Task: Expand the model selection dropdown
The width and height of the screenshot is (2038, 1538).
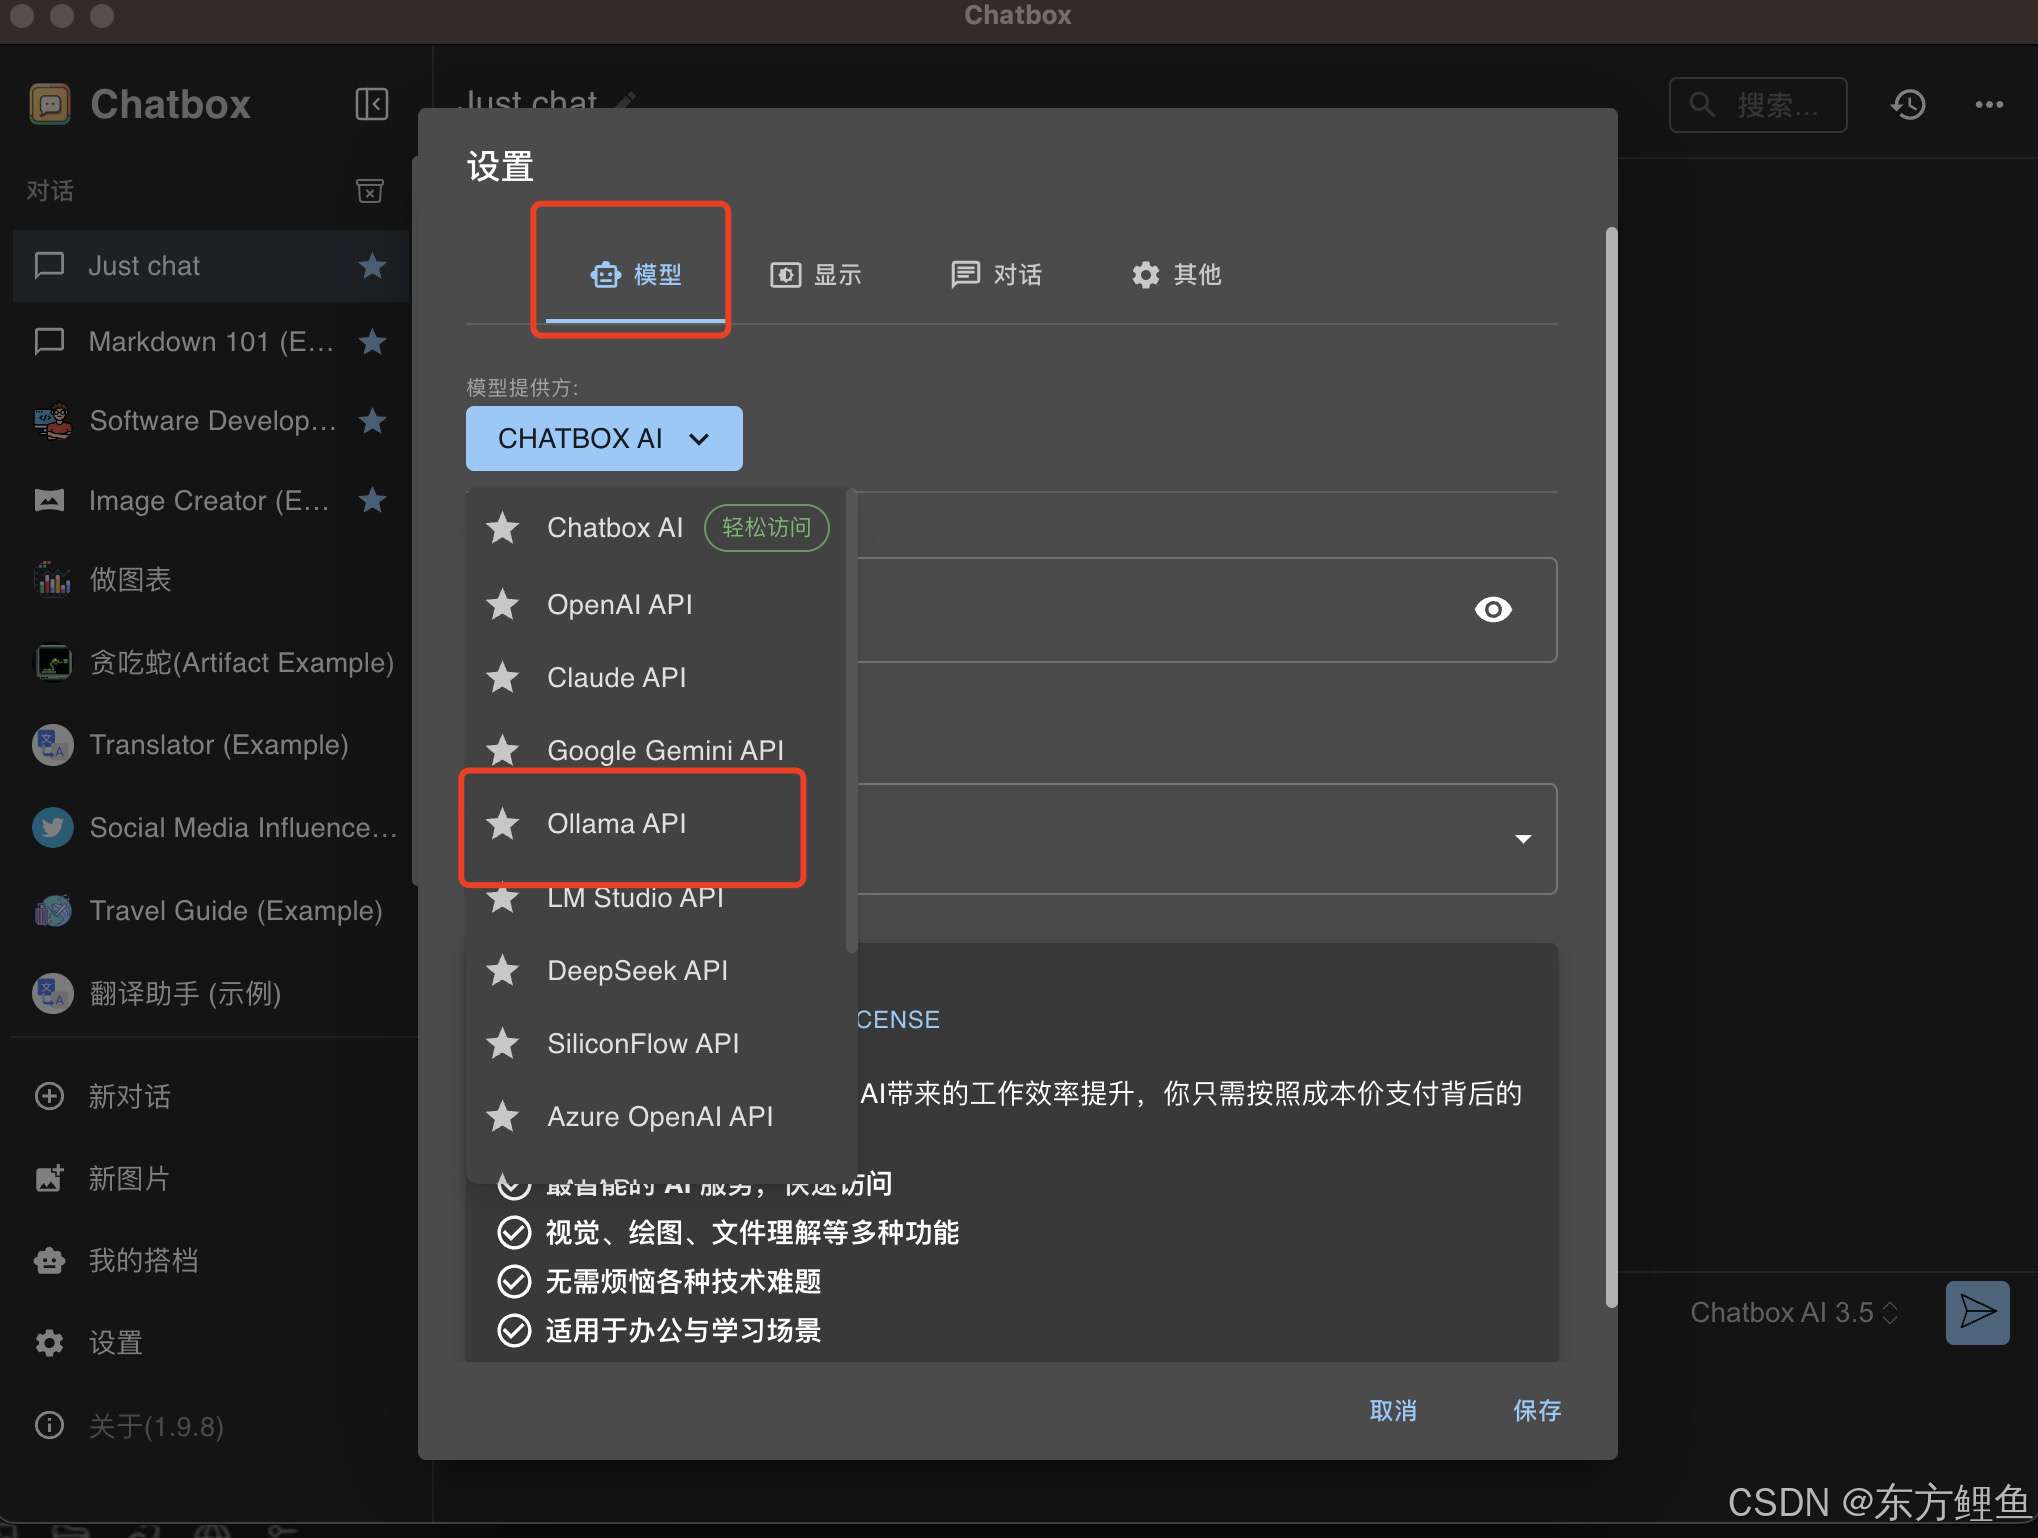Action: pos(1522,840)
